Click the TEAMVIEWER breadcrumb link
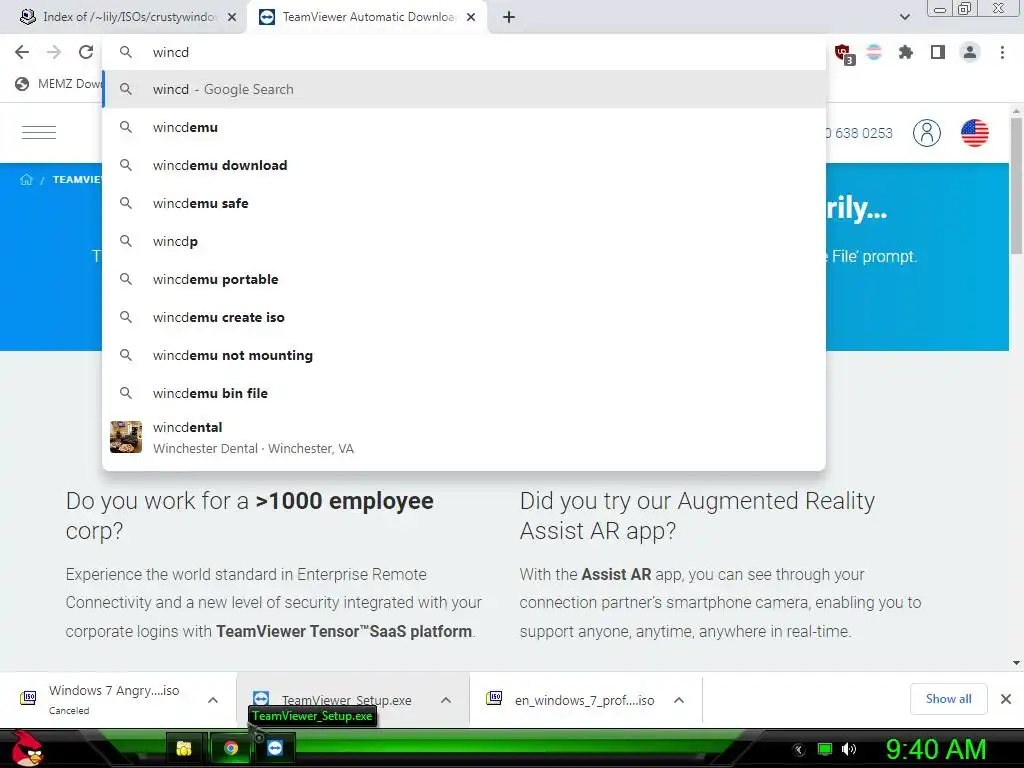The height and width of the screenshot is (768, 1024). point(77,180)
